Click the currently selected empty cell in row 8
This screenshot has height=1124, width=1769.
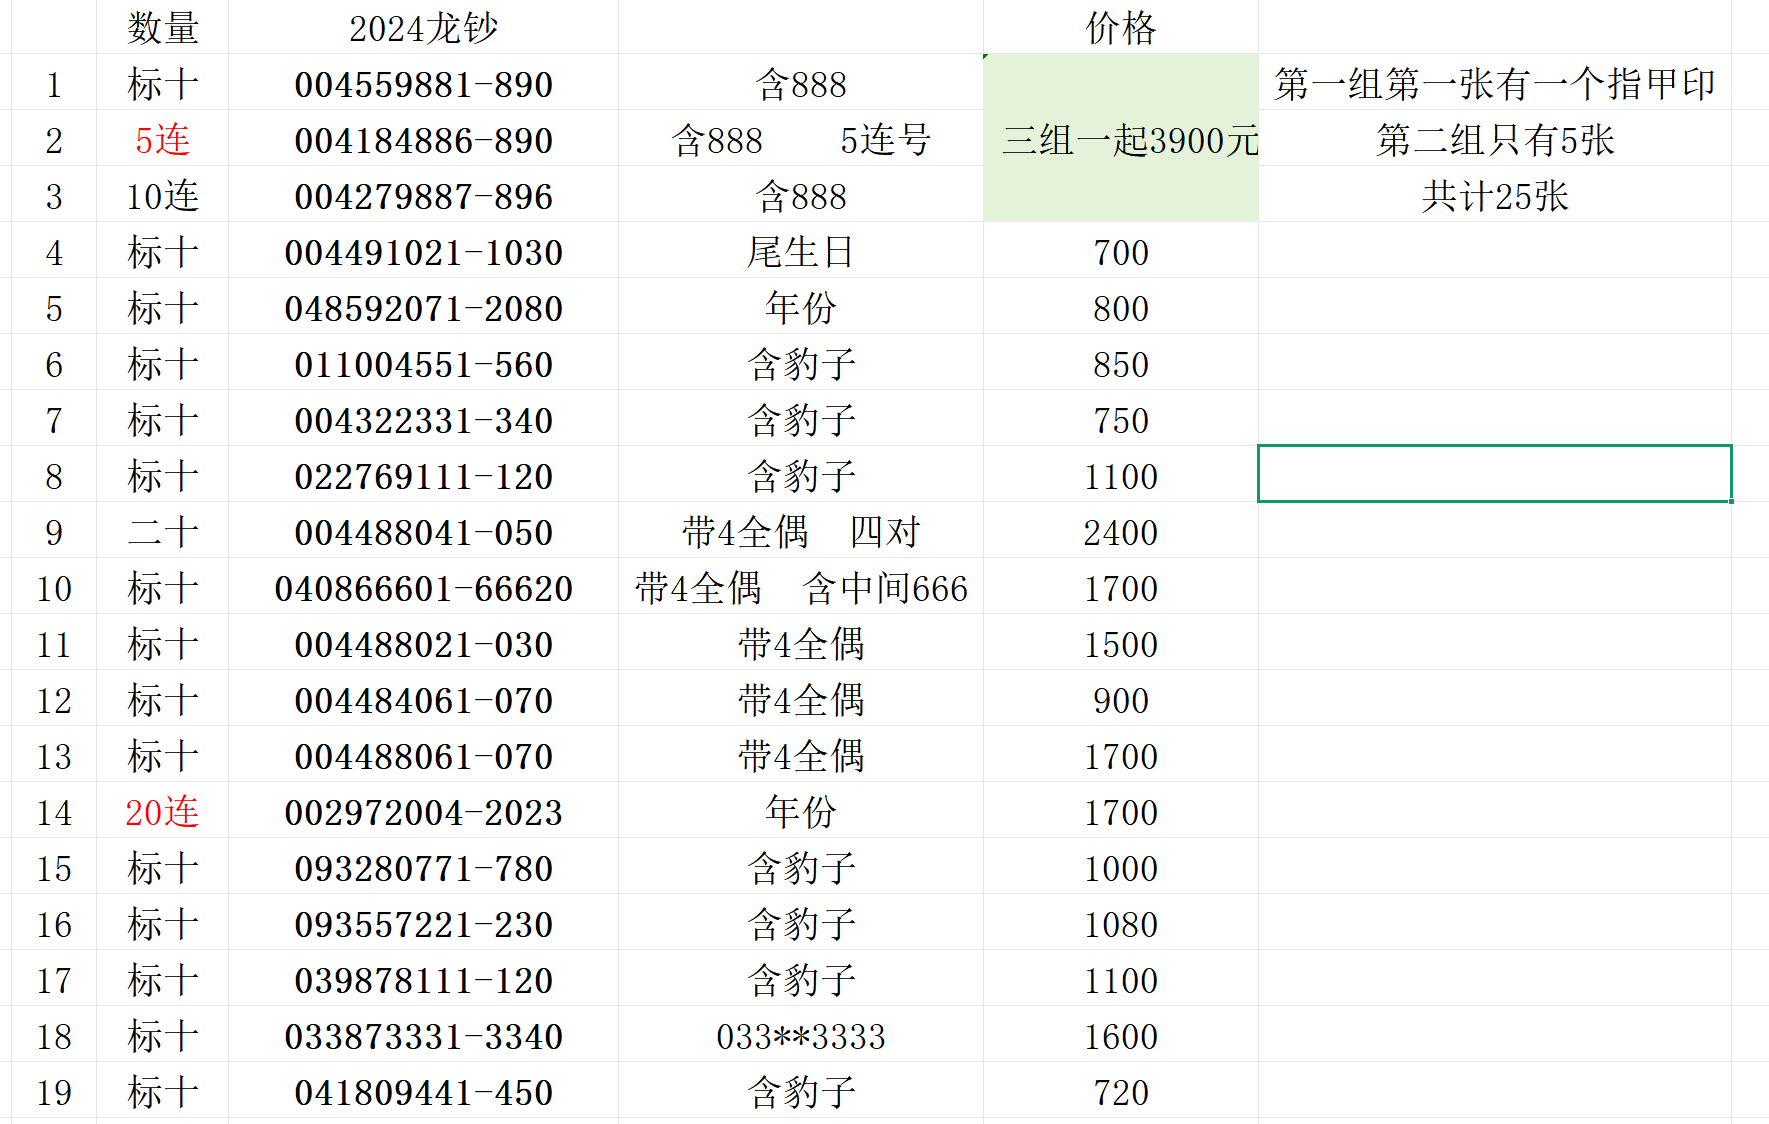point(1495,474)
